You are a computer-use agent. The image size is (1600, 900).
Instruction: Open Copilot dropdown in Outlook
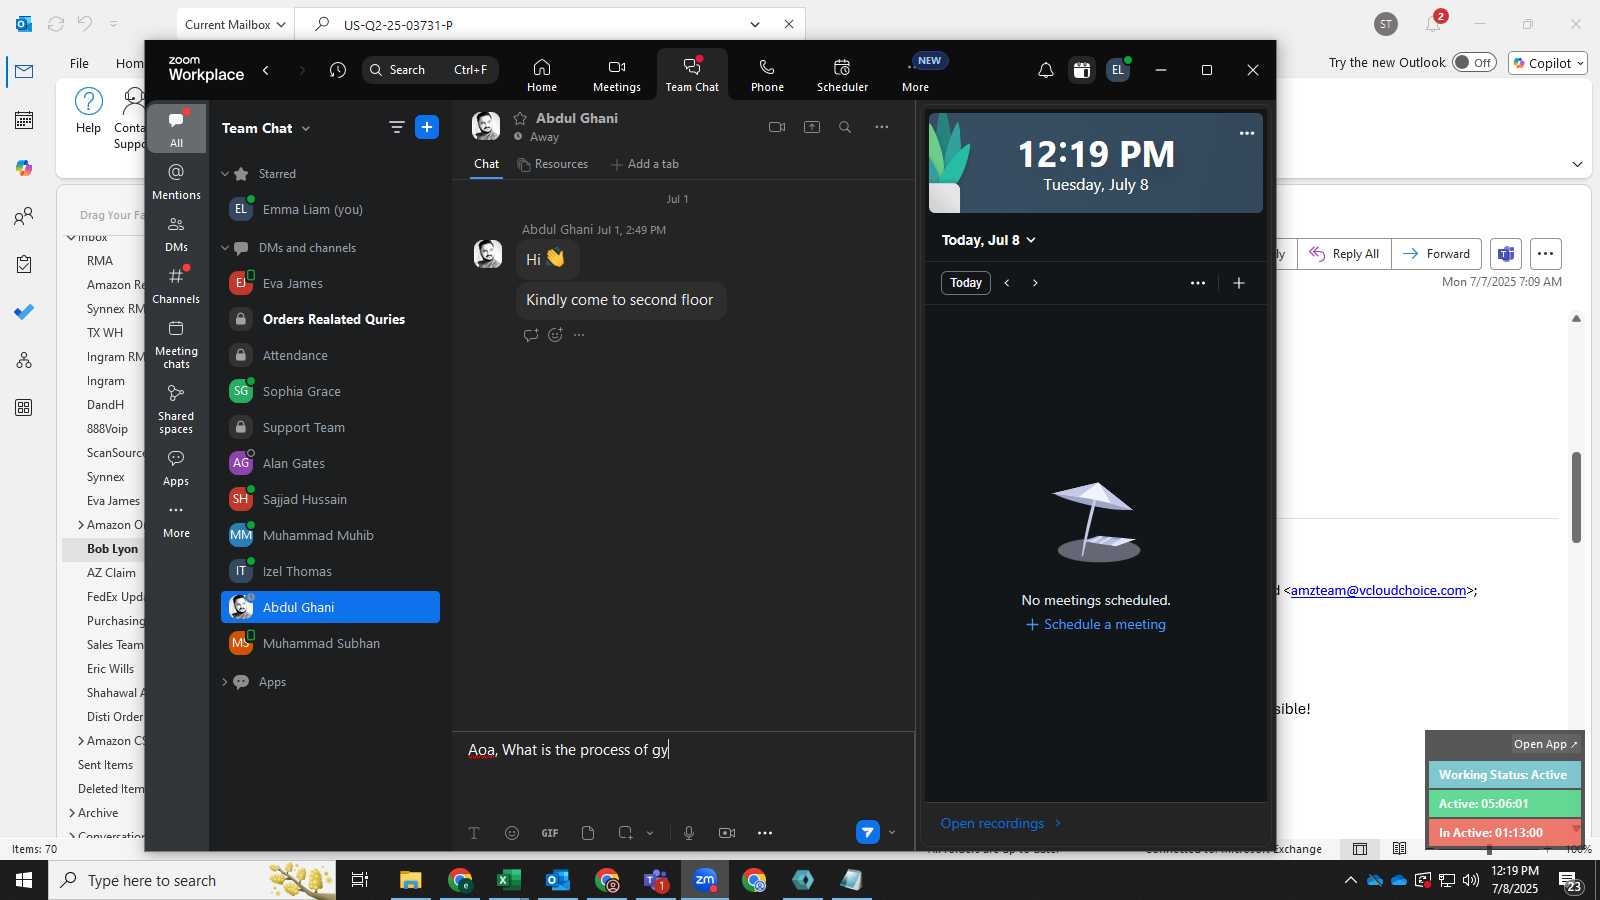(x=1549, y=63)
